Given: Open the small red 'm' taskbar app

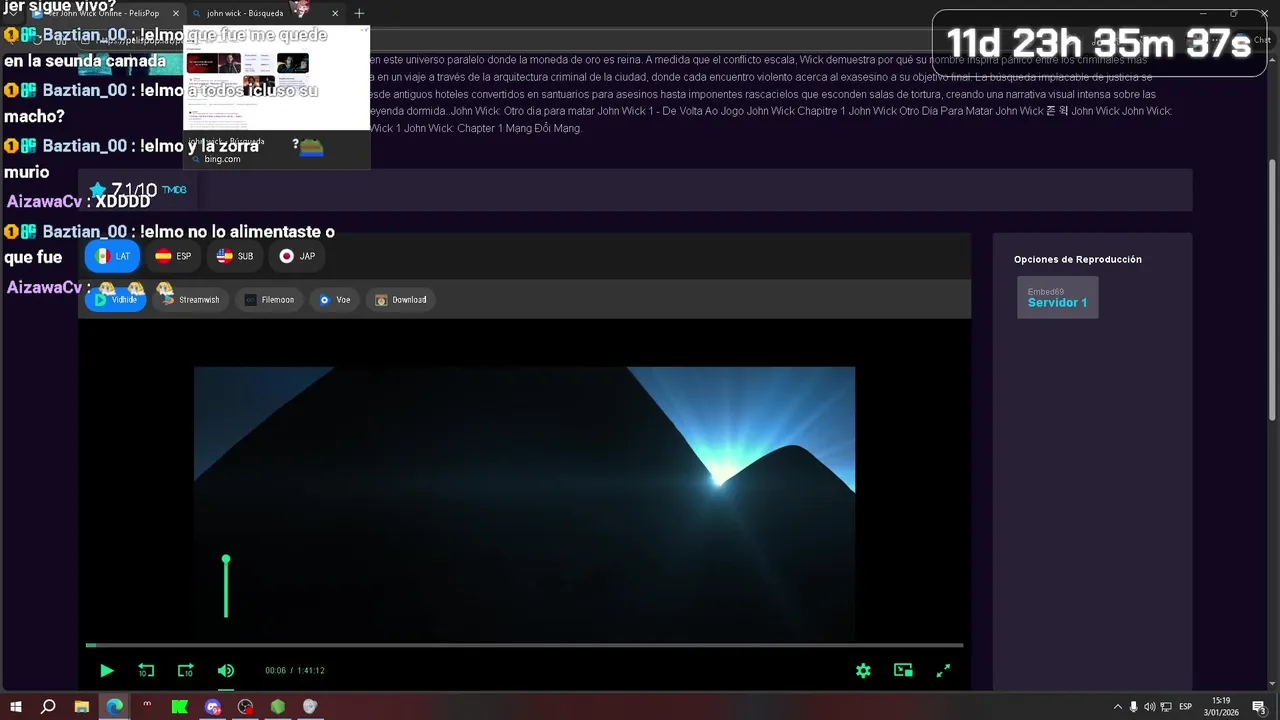Looking at the screenshot, I should click(147, 706).
